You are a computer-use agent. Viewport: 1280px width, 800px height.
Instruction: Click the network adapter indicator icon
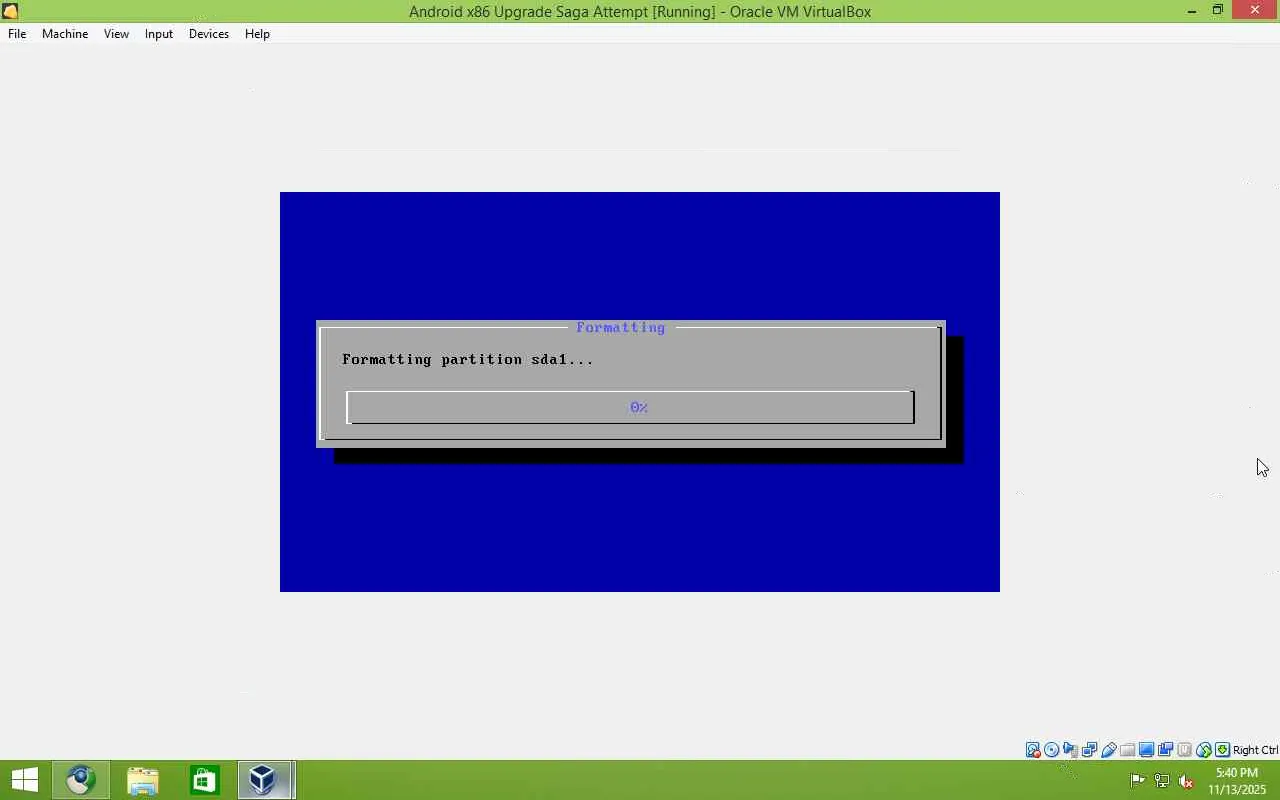[x=1090, y=750]
